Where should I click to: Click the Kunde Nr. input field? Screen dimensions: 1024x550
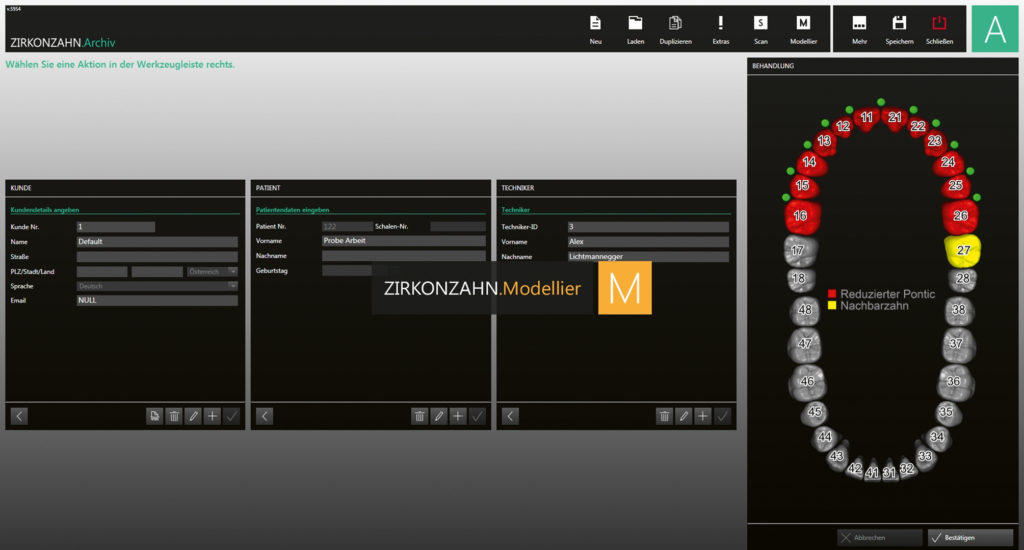click(x=116, y=227)
